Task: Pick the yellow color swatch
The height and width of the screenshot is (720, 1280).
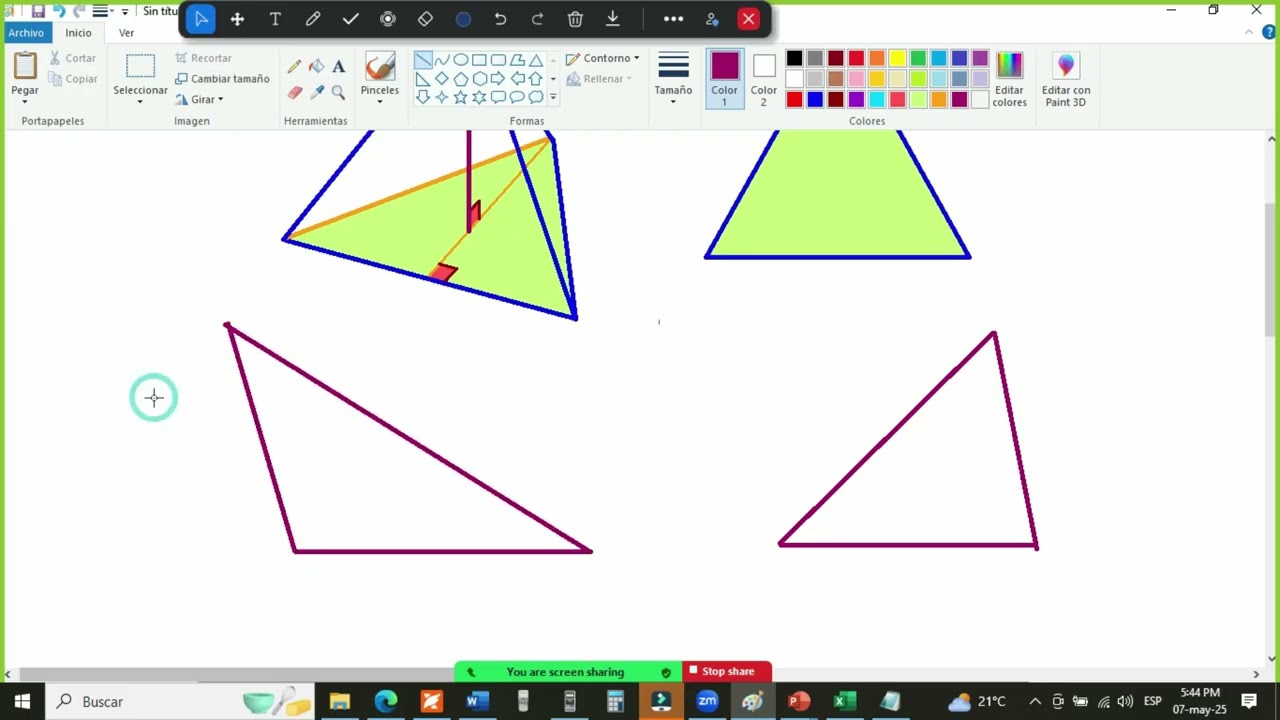Action: coord(897,59)
